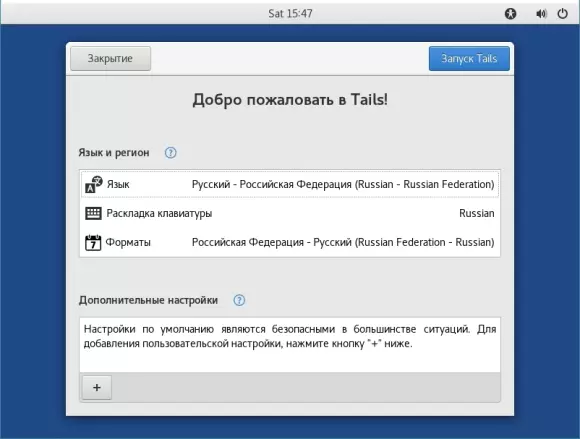Click formats value Российская Федерация - Русский
The width and height of the screenshot is (580, 439).
tap(343, 242)
